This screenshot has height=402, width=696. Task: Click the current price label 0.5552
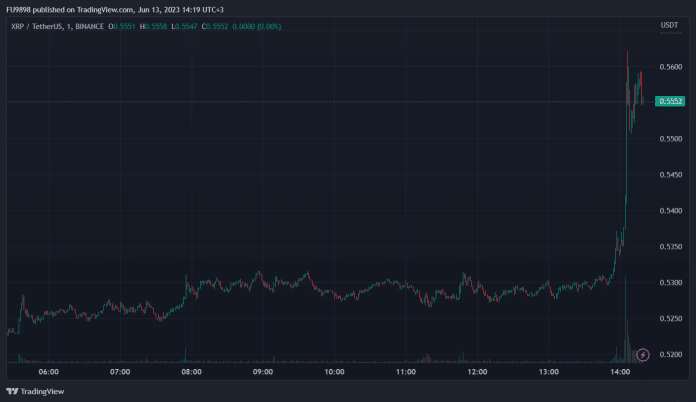(669, 102)
